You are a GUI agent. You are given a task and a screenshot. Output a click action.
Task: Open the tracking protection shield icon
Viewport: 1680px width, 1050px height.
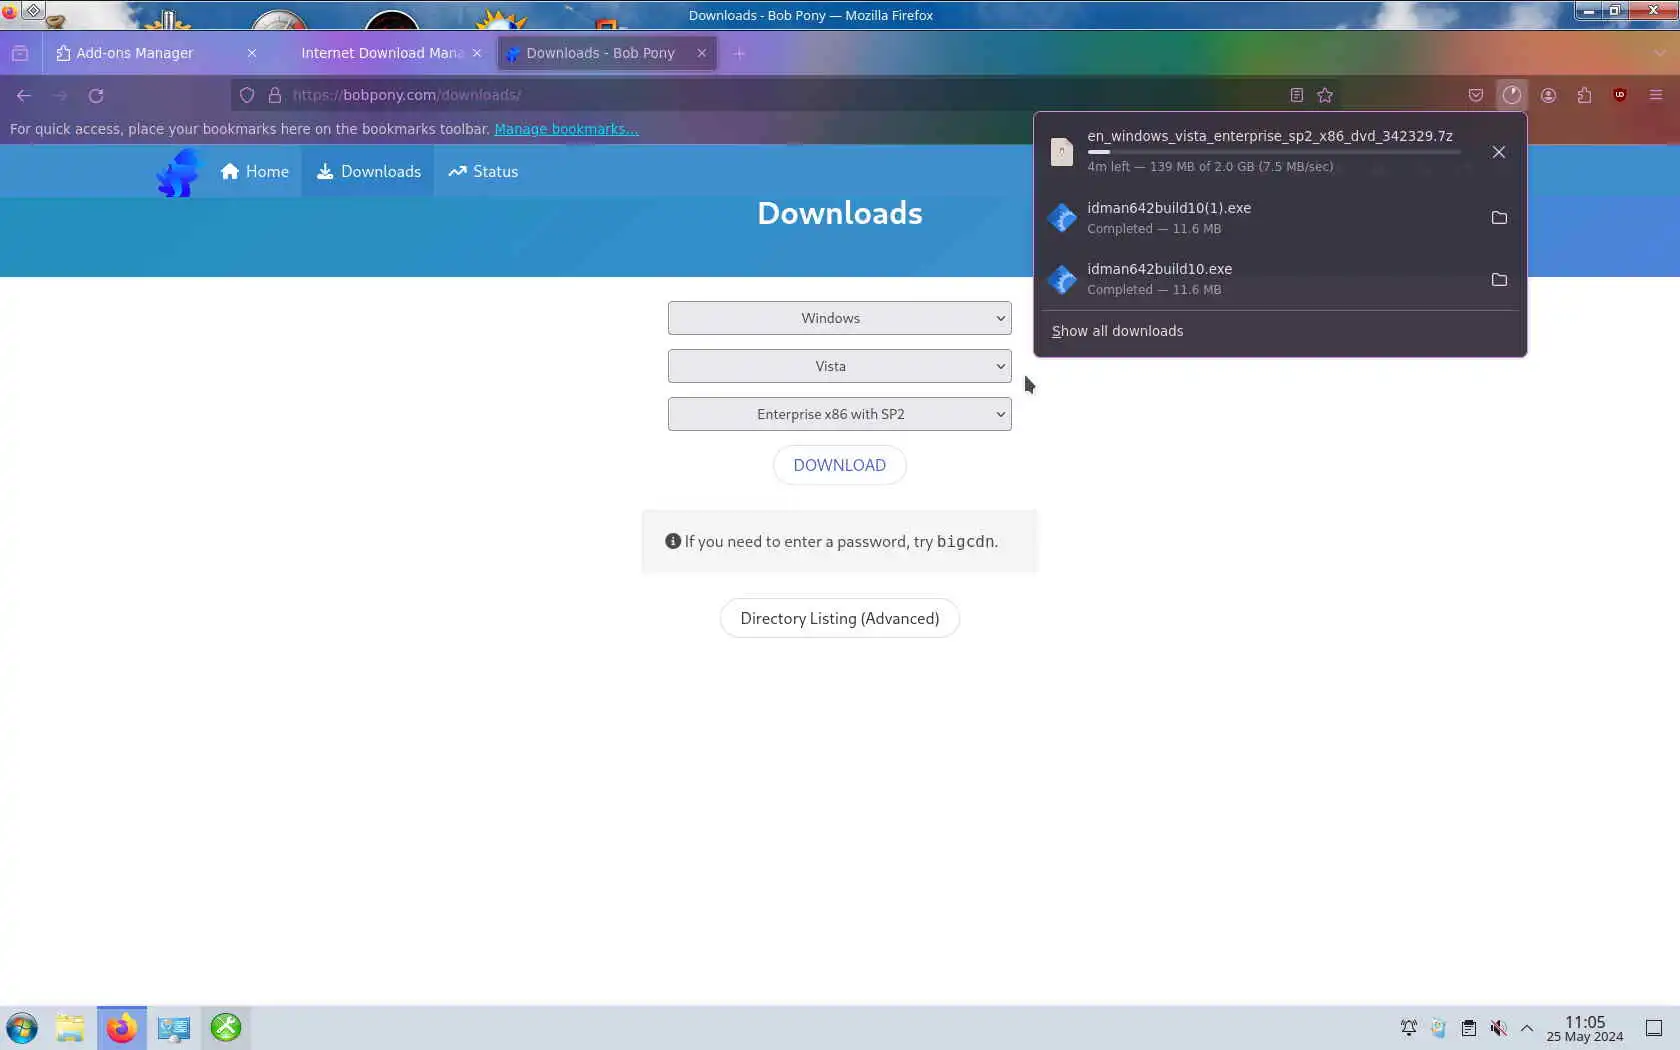pos(247,95)
